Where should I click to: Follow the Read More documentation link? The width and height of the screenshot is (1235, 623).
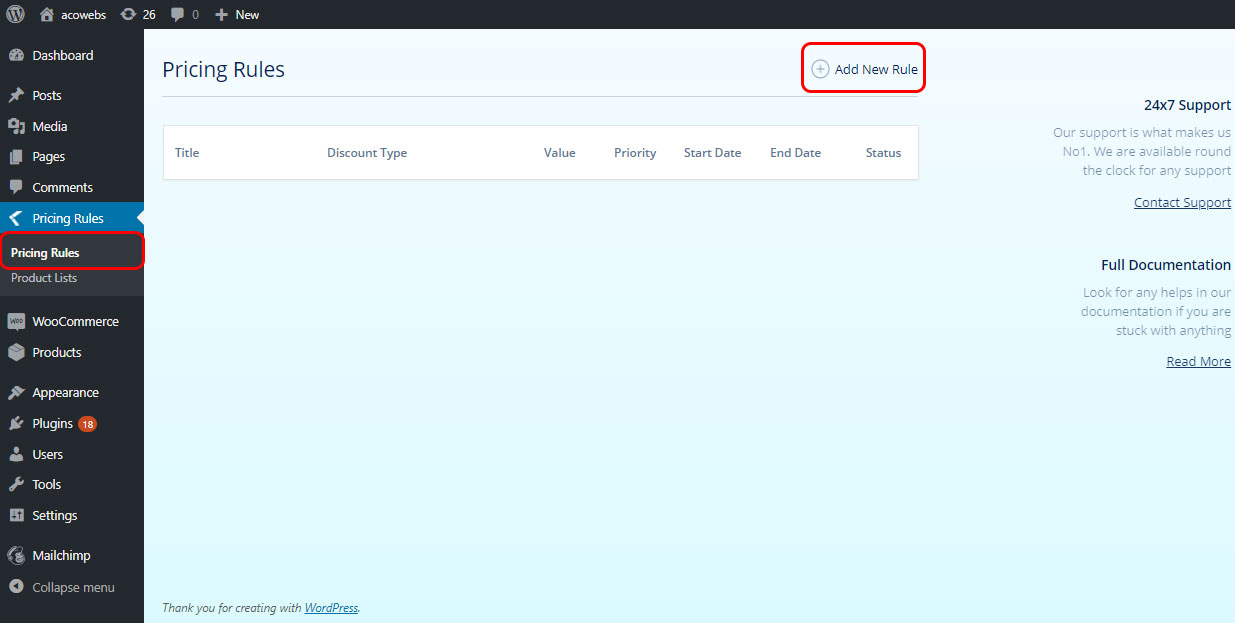point(1198,361)
